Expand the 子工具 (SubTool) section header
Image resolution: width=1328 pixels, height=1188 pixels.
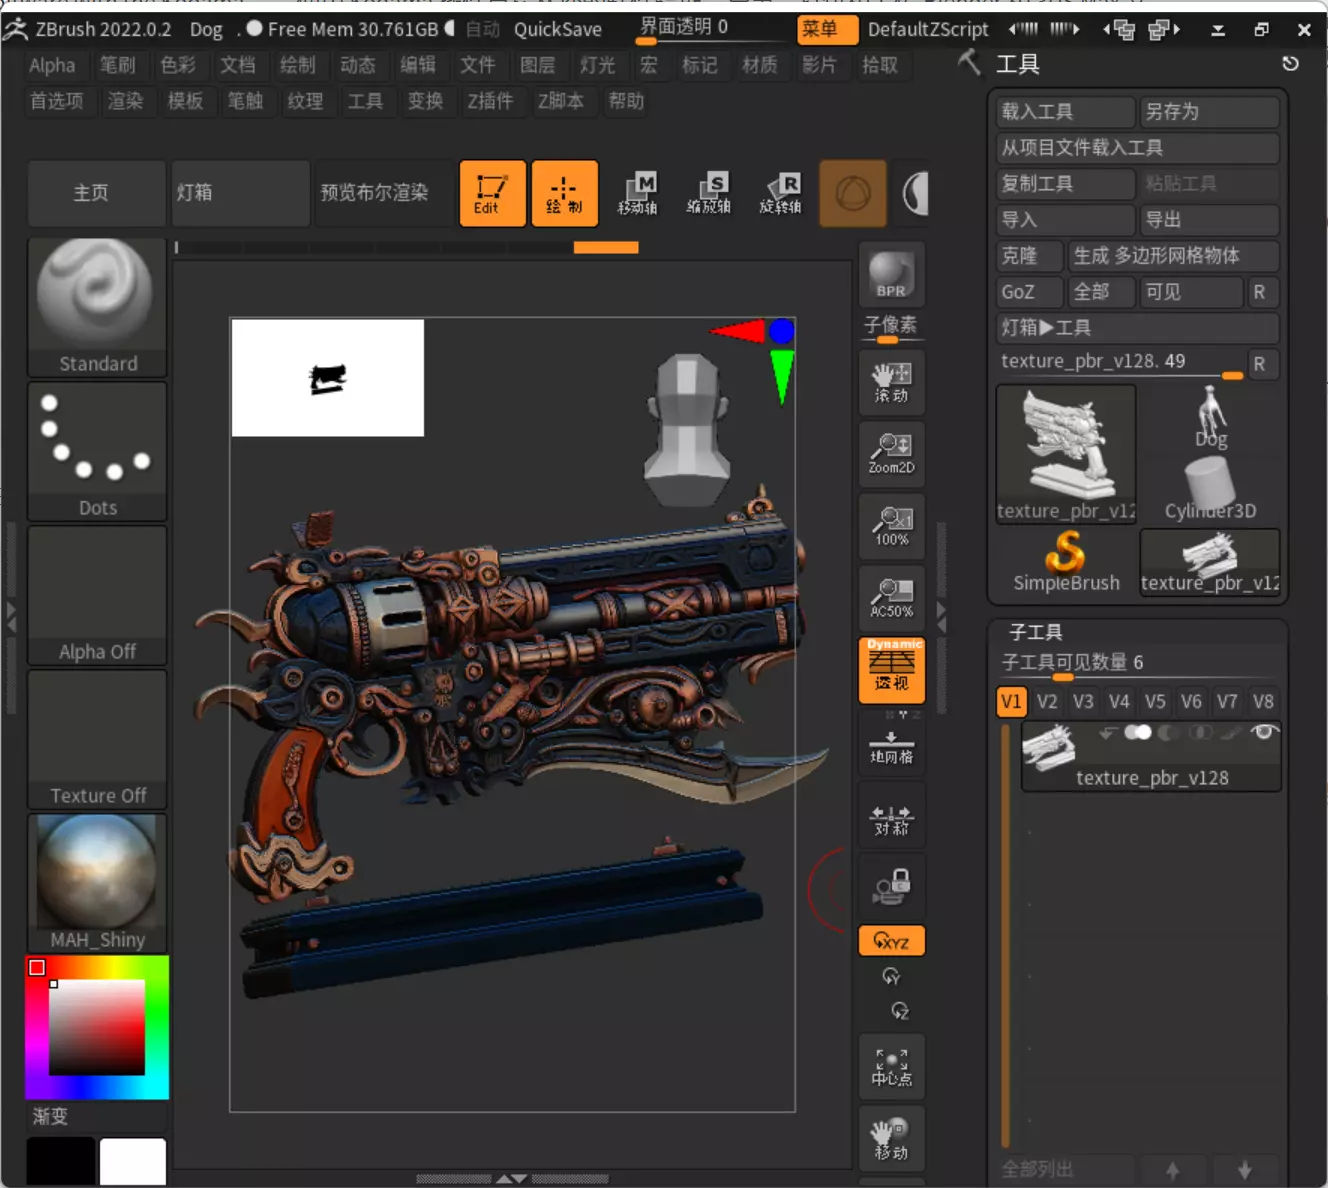pyautogui.click(x=1036, y=633)
